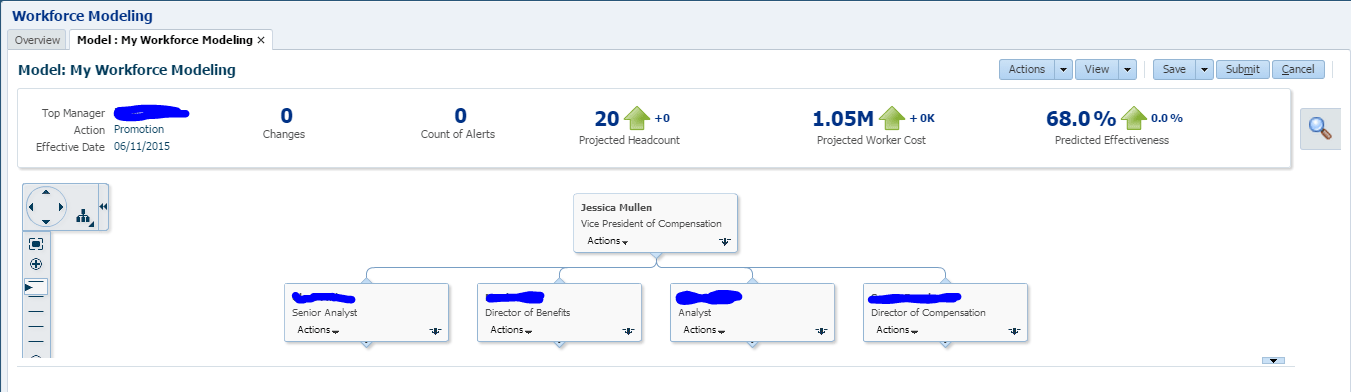
Task: Open Actions menu on Analyst node
Action: tap(704, 330)
